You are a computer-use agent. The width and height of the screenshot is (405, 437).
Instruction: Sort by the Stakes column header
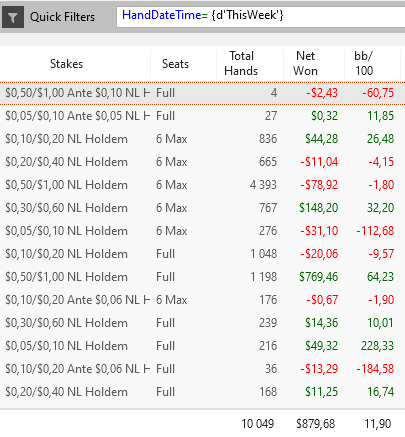pos(66,64)
